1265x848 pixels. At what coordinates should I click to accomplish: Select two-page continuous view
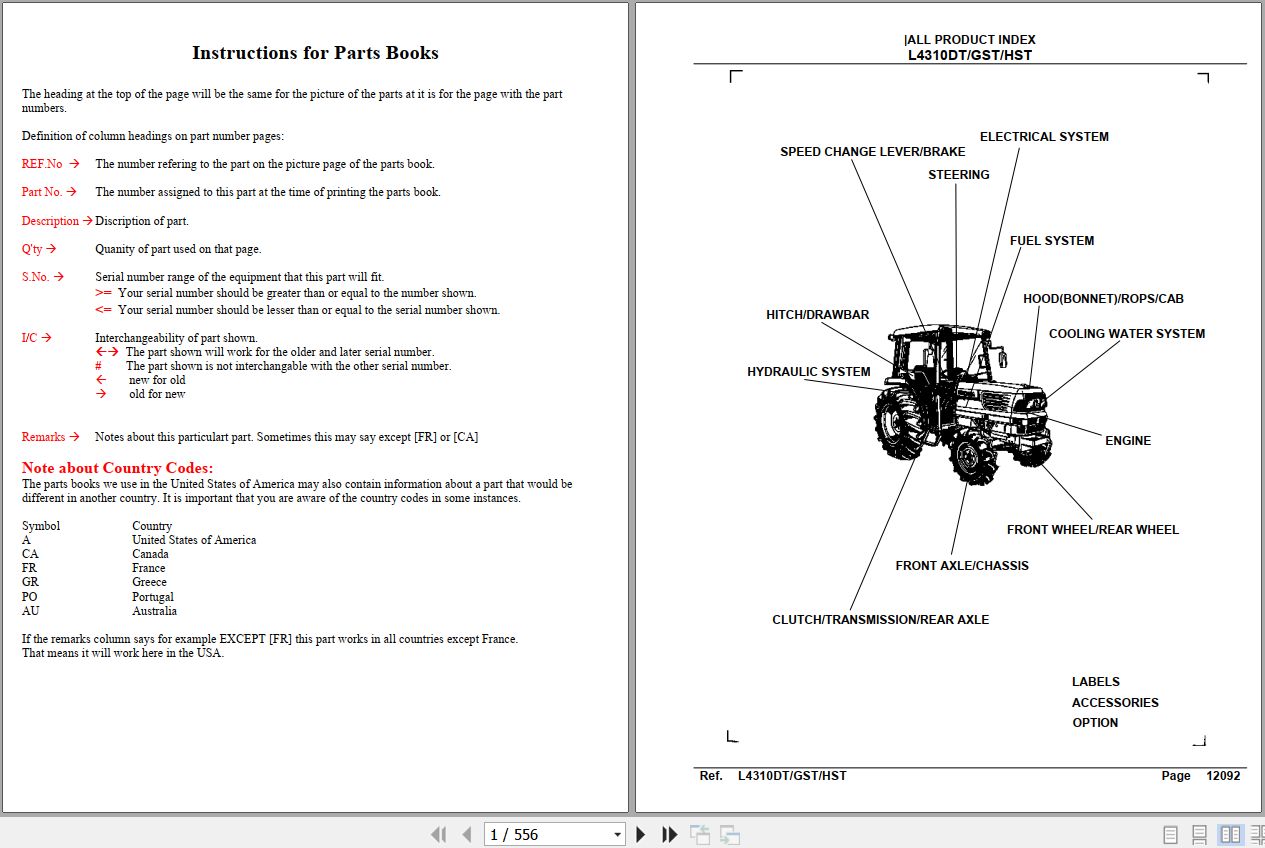(1257, 834)
